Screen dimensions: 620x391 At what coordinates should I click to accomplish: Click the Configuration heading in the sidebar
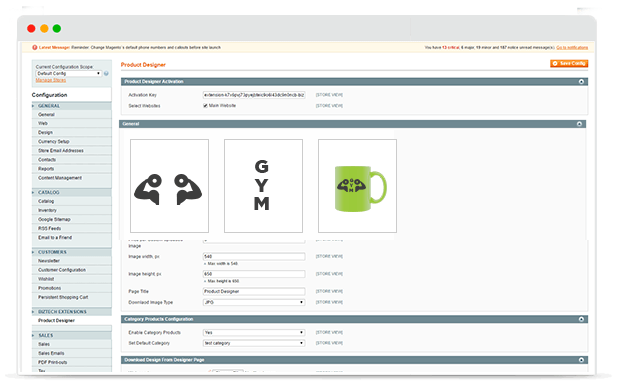49,95
